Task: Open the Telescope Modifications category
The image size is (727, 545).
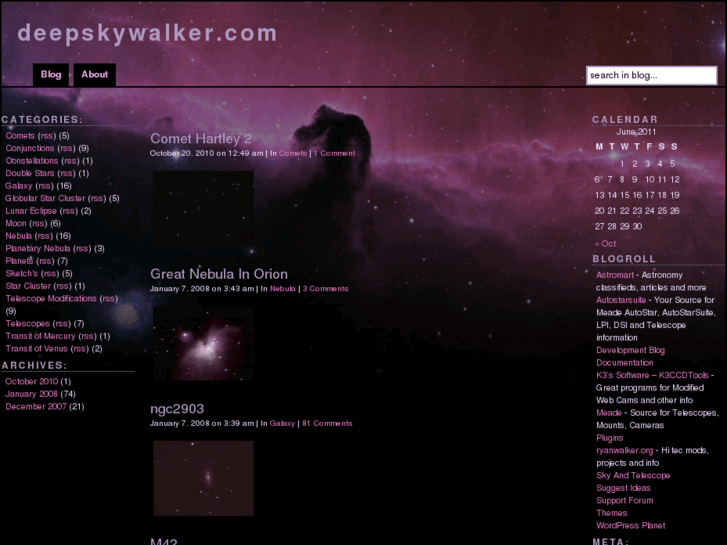Action: tap(51, 298)
